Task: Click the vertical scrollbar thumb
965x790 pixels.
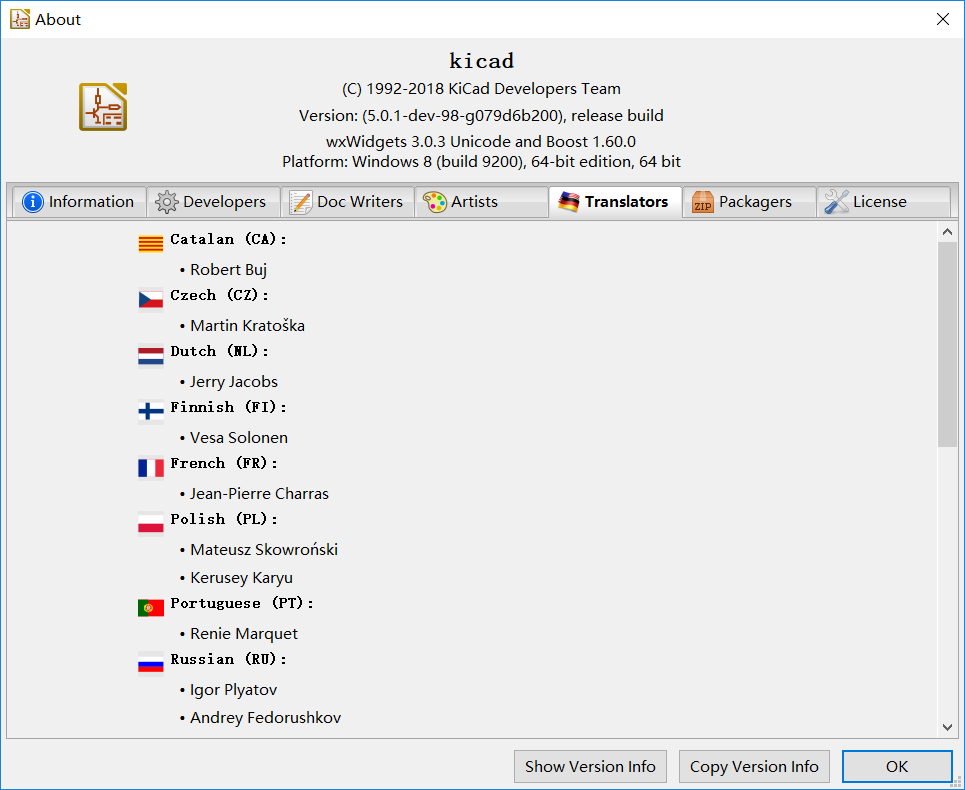Action: pyautogui.click(x=947, y=345)
